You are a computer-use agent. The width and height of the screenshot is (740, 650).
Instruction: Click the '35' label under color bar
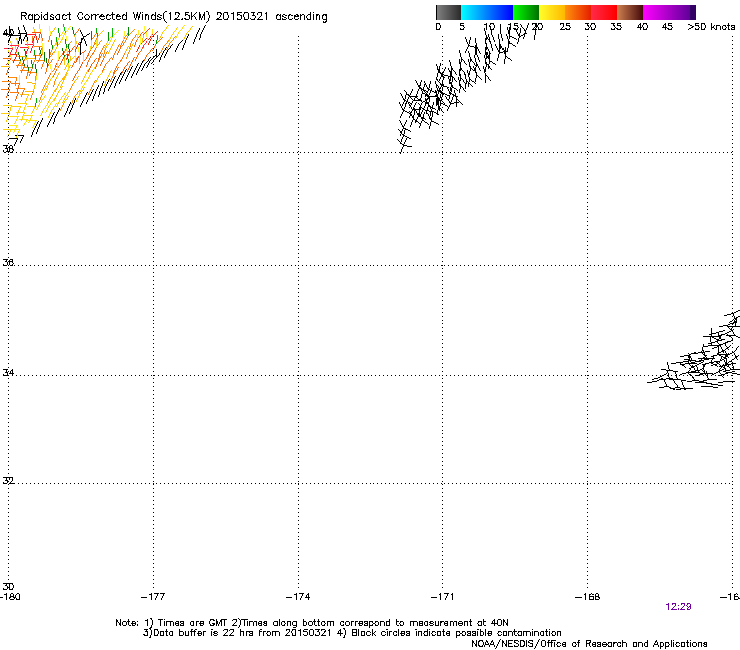[616, 27]
